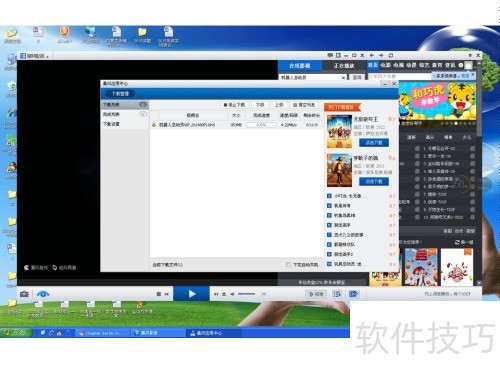500x375 pixels.
Task: Adjust the volume slider in player bar
Action: [x=247, y=294]
